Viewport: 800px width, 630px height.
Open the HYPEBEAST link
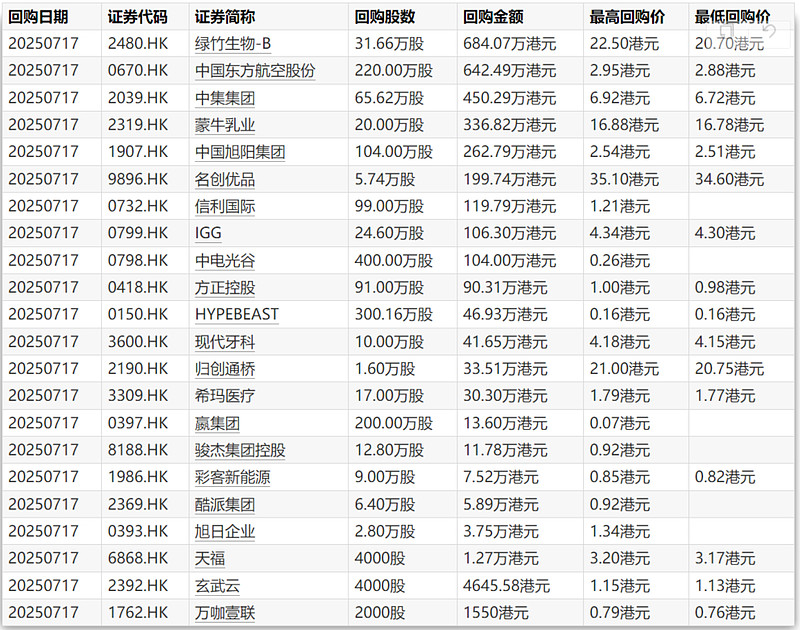(x=237, y=314)
